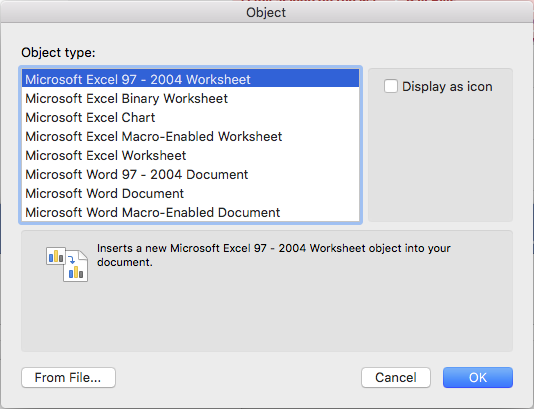Screen dimensions: 534x409
Task: Select Microsoft Word 97 - 2004 Document
Action: point(190,175)
